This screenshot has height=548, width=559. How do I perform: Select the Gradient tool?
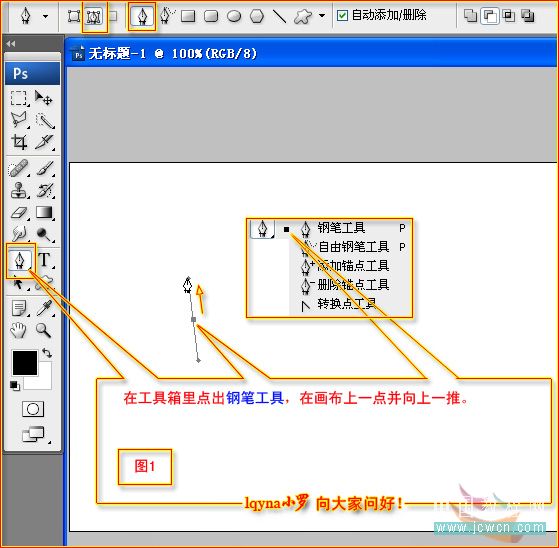coord(44,212)
